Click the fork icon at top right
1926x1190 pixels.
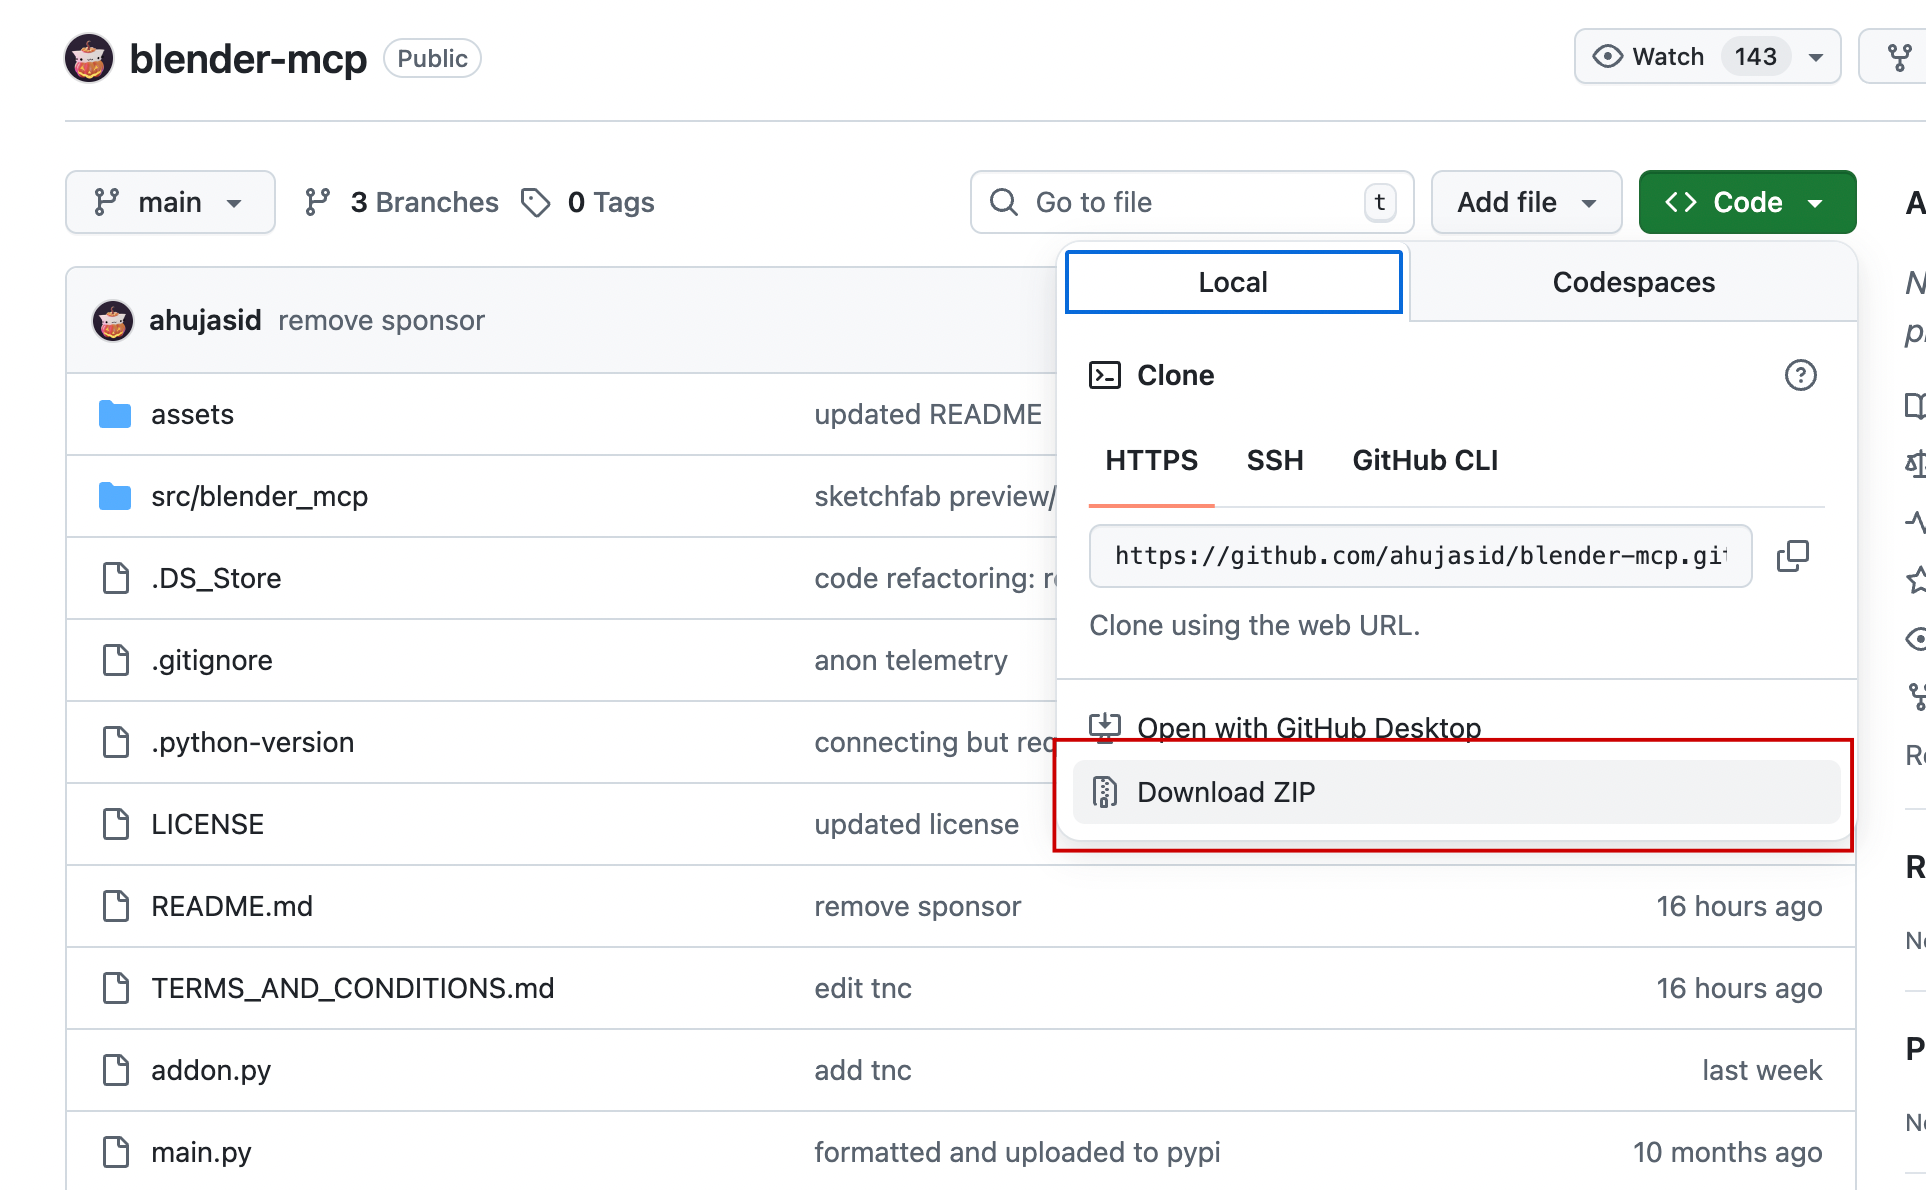[1899, 57]
